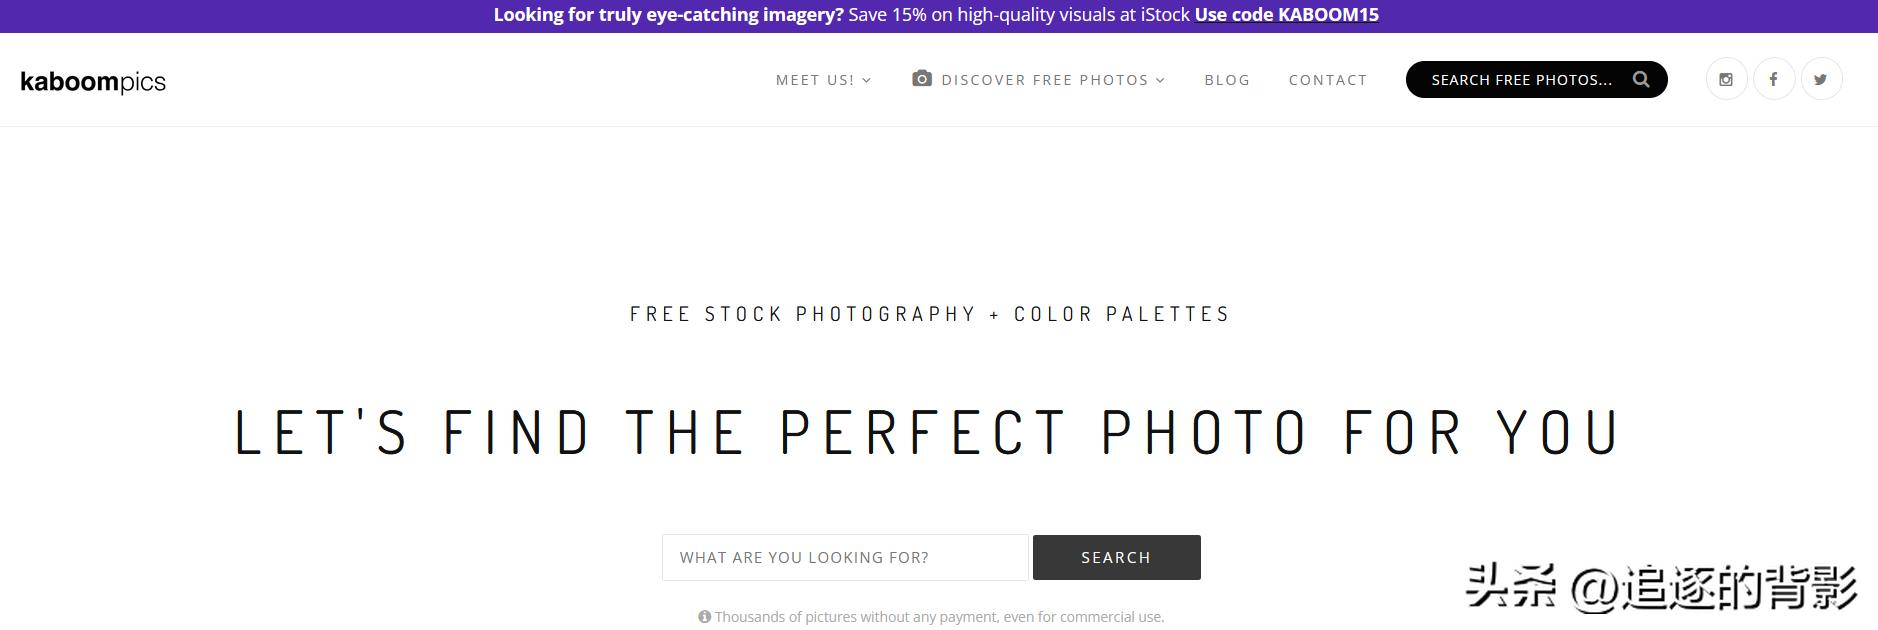
Task: Click the 'Let's find the perfect photo' heading
Action: [926, 432]
